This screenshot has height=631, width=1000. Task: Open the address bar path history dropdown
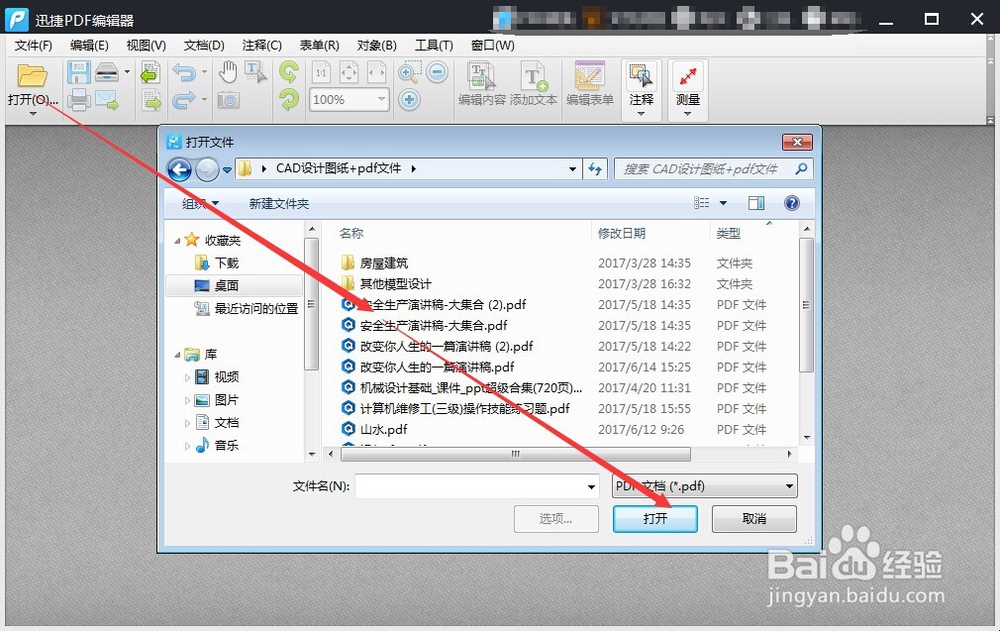573,169
